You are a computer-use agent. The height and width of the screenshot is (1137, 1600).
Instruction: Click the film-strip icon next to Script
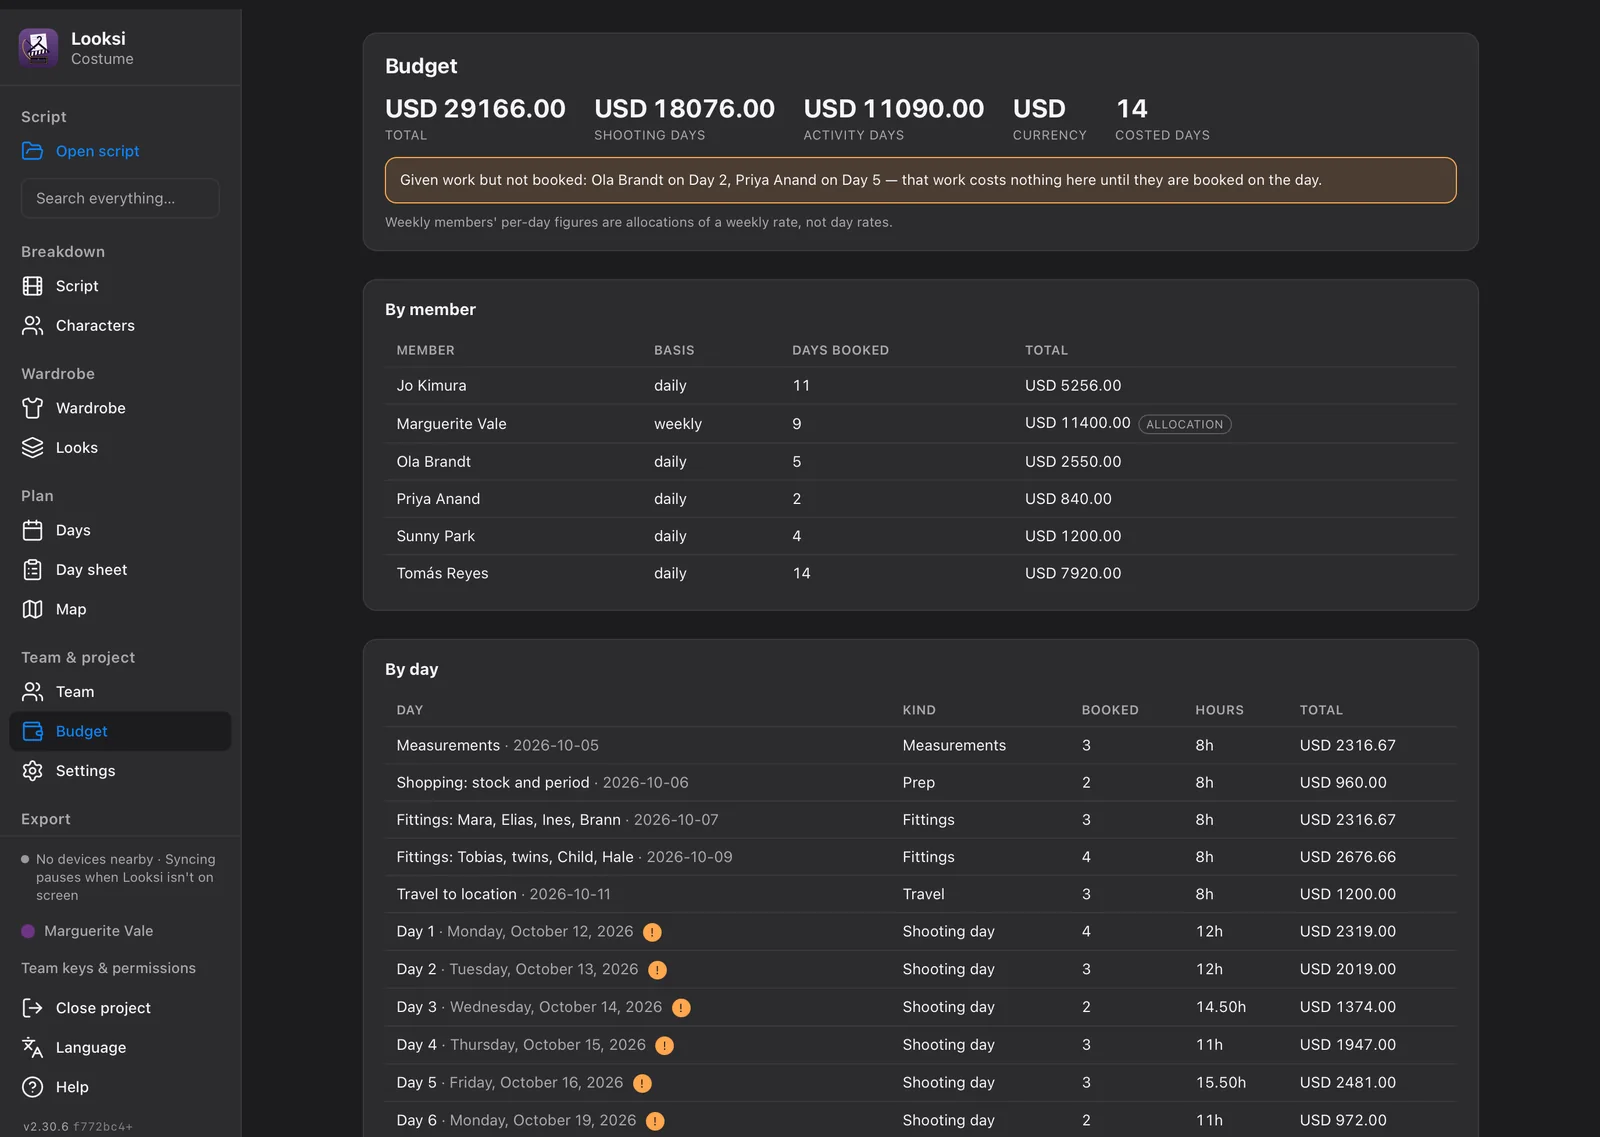pyautogui.click(x=33, y=286)
